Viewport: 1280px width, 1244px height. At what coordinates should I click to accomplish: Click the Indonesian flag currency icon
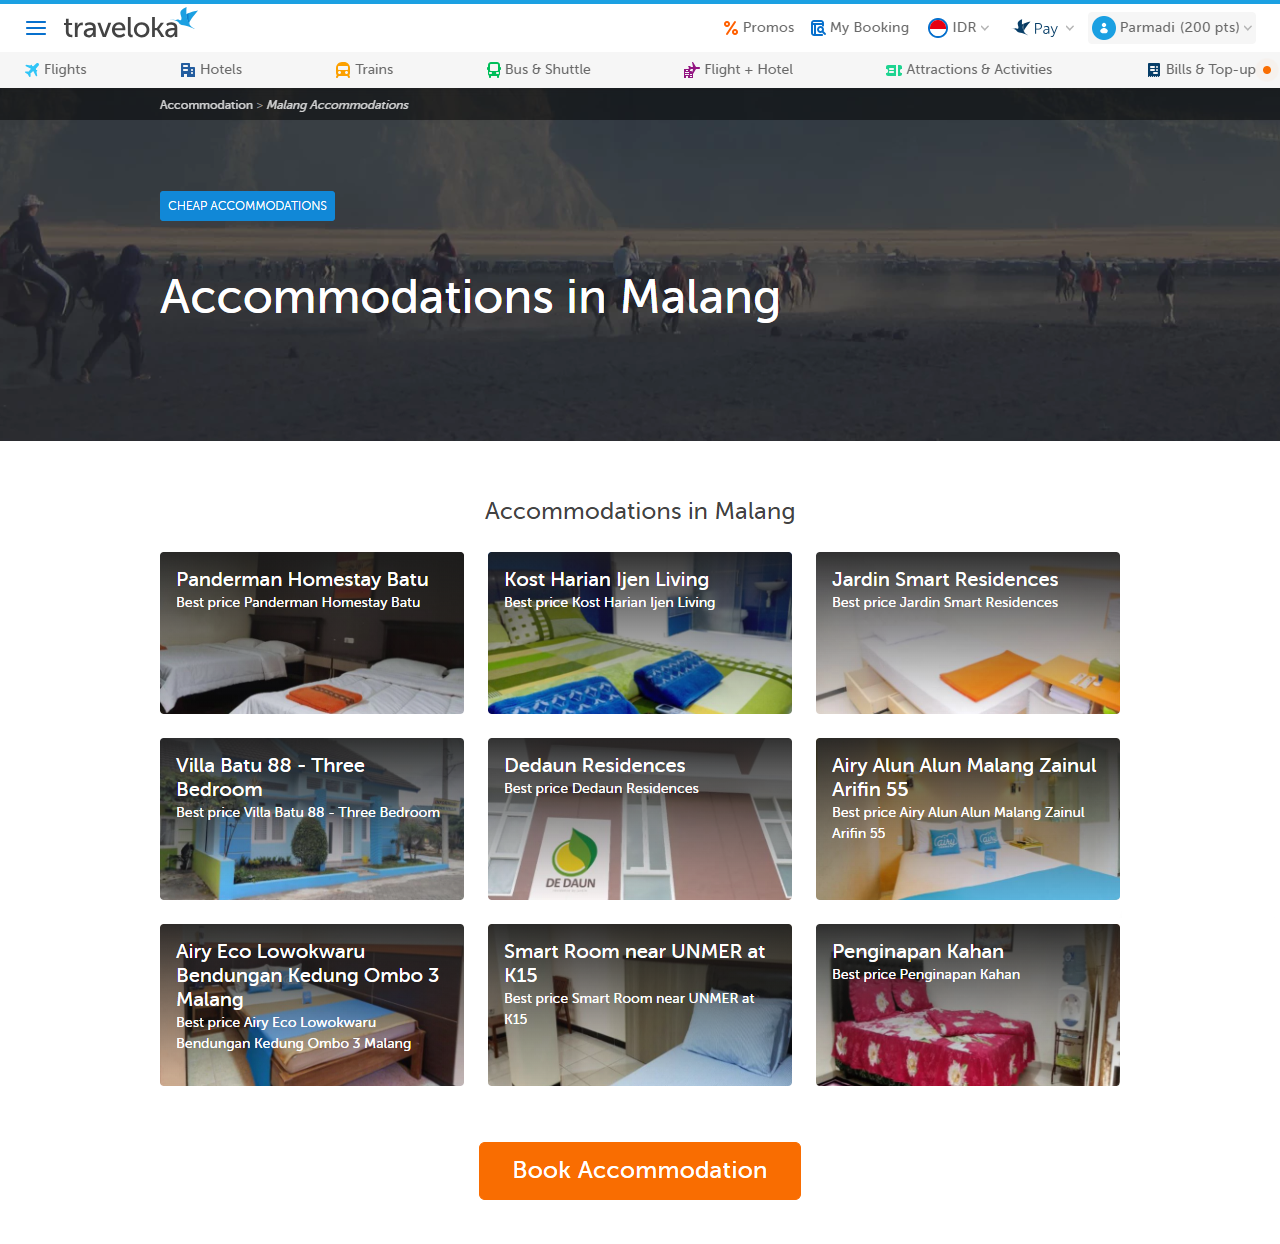pos(938,28)
